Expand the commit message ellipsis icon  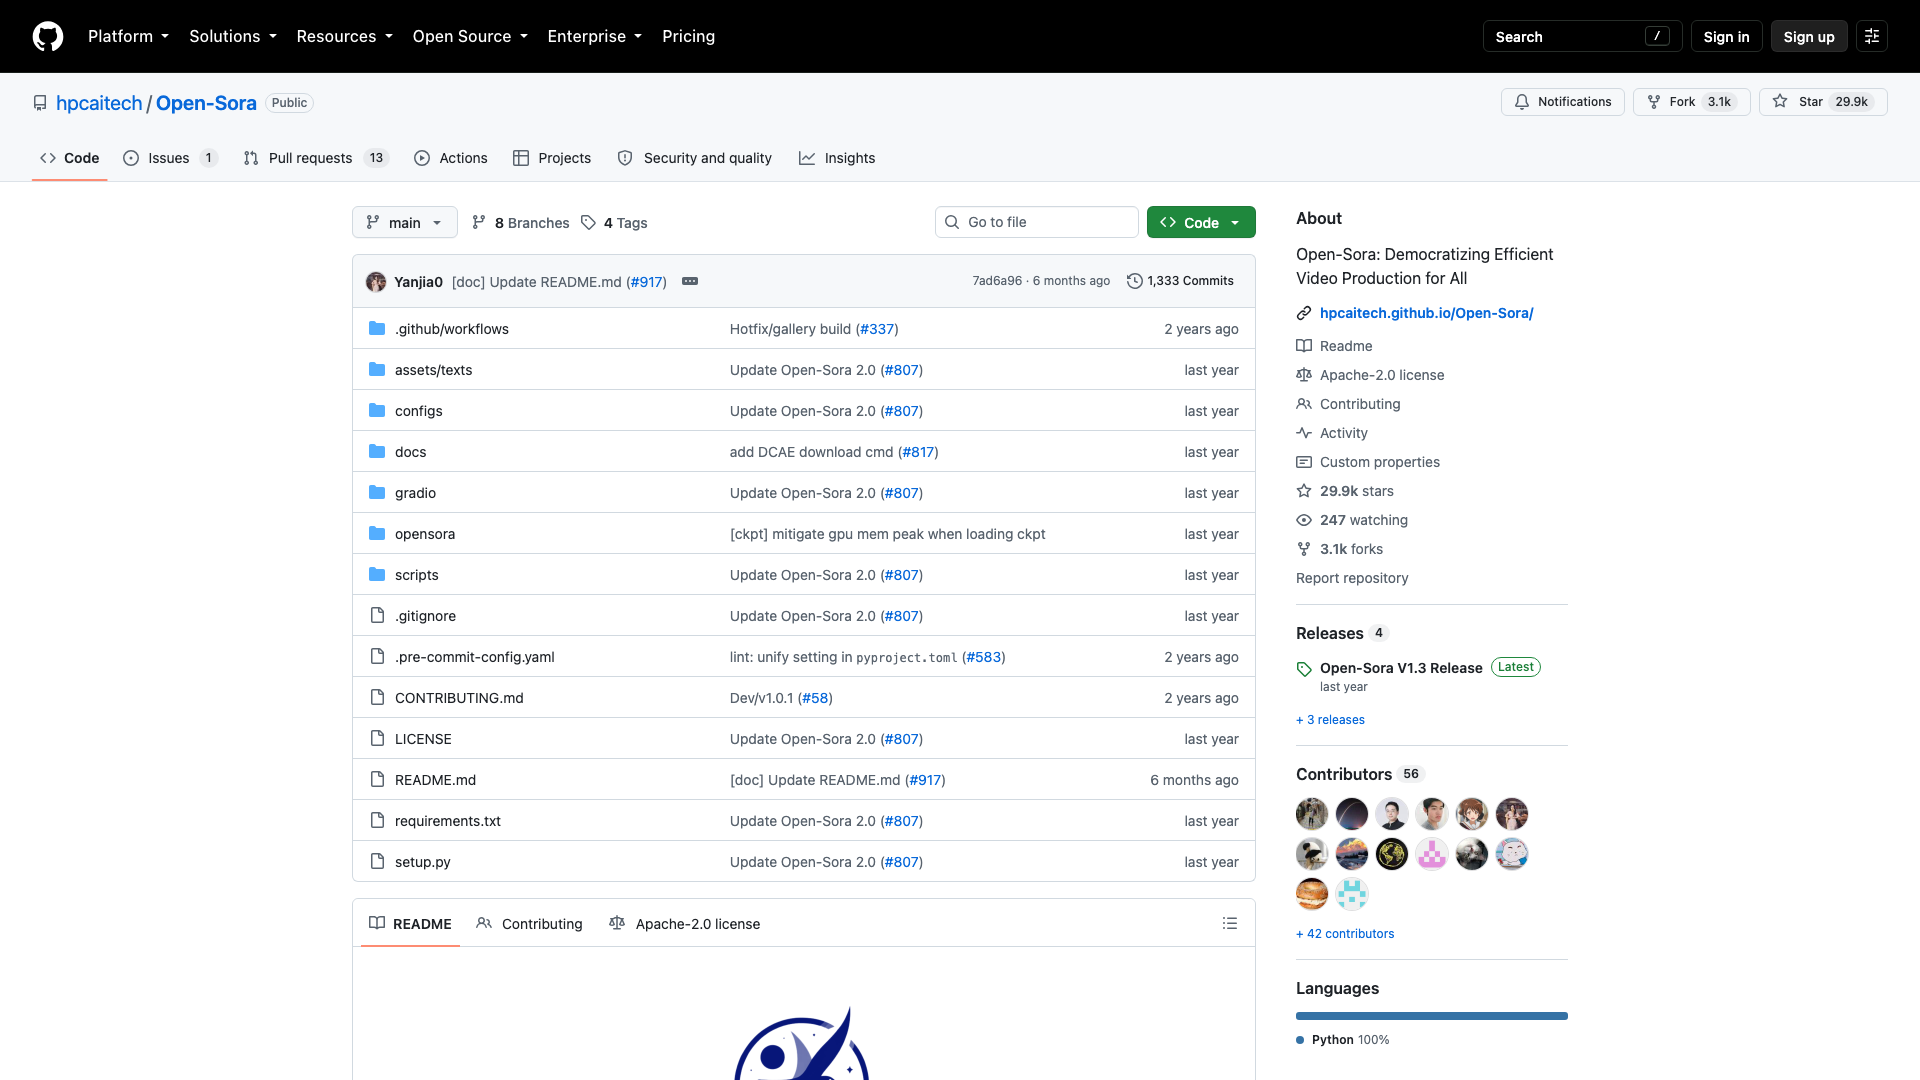(x=690, y=281)
